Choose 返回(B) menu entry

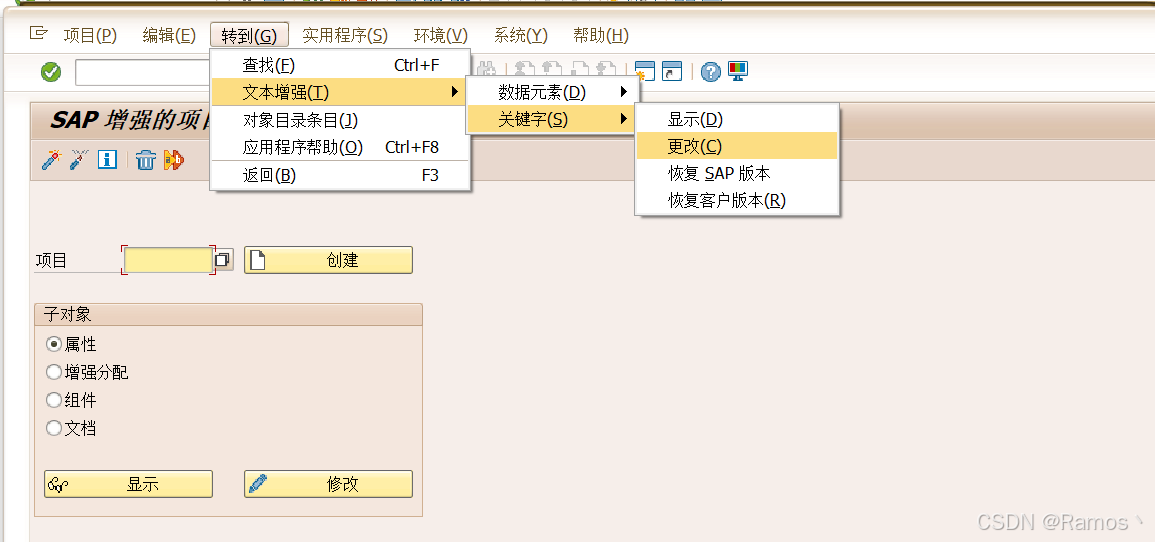(x=340, y=175)
